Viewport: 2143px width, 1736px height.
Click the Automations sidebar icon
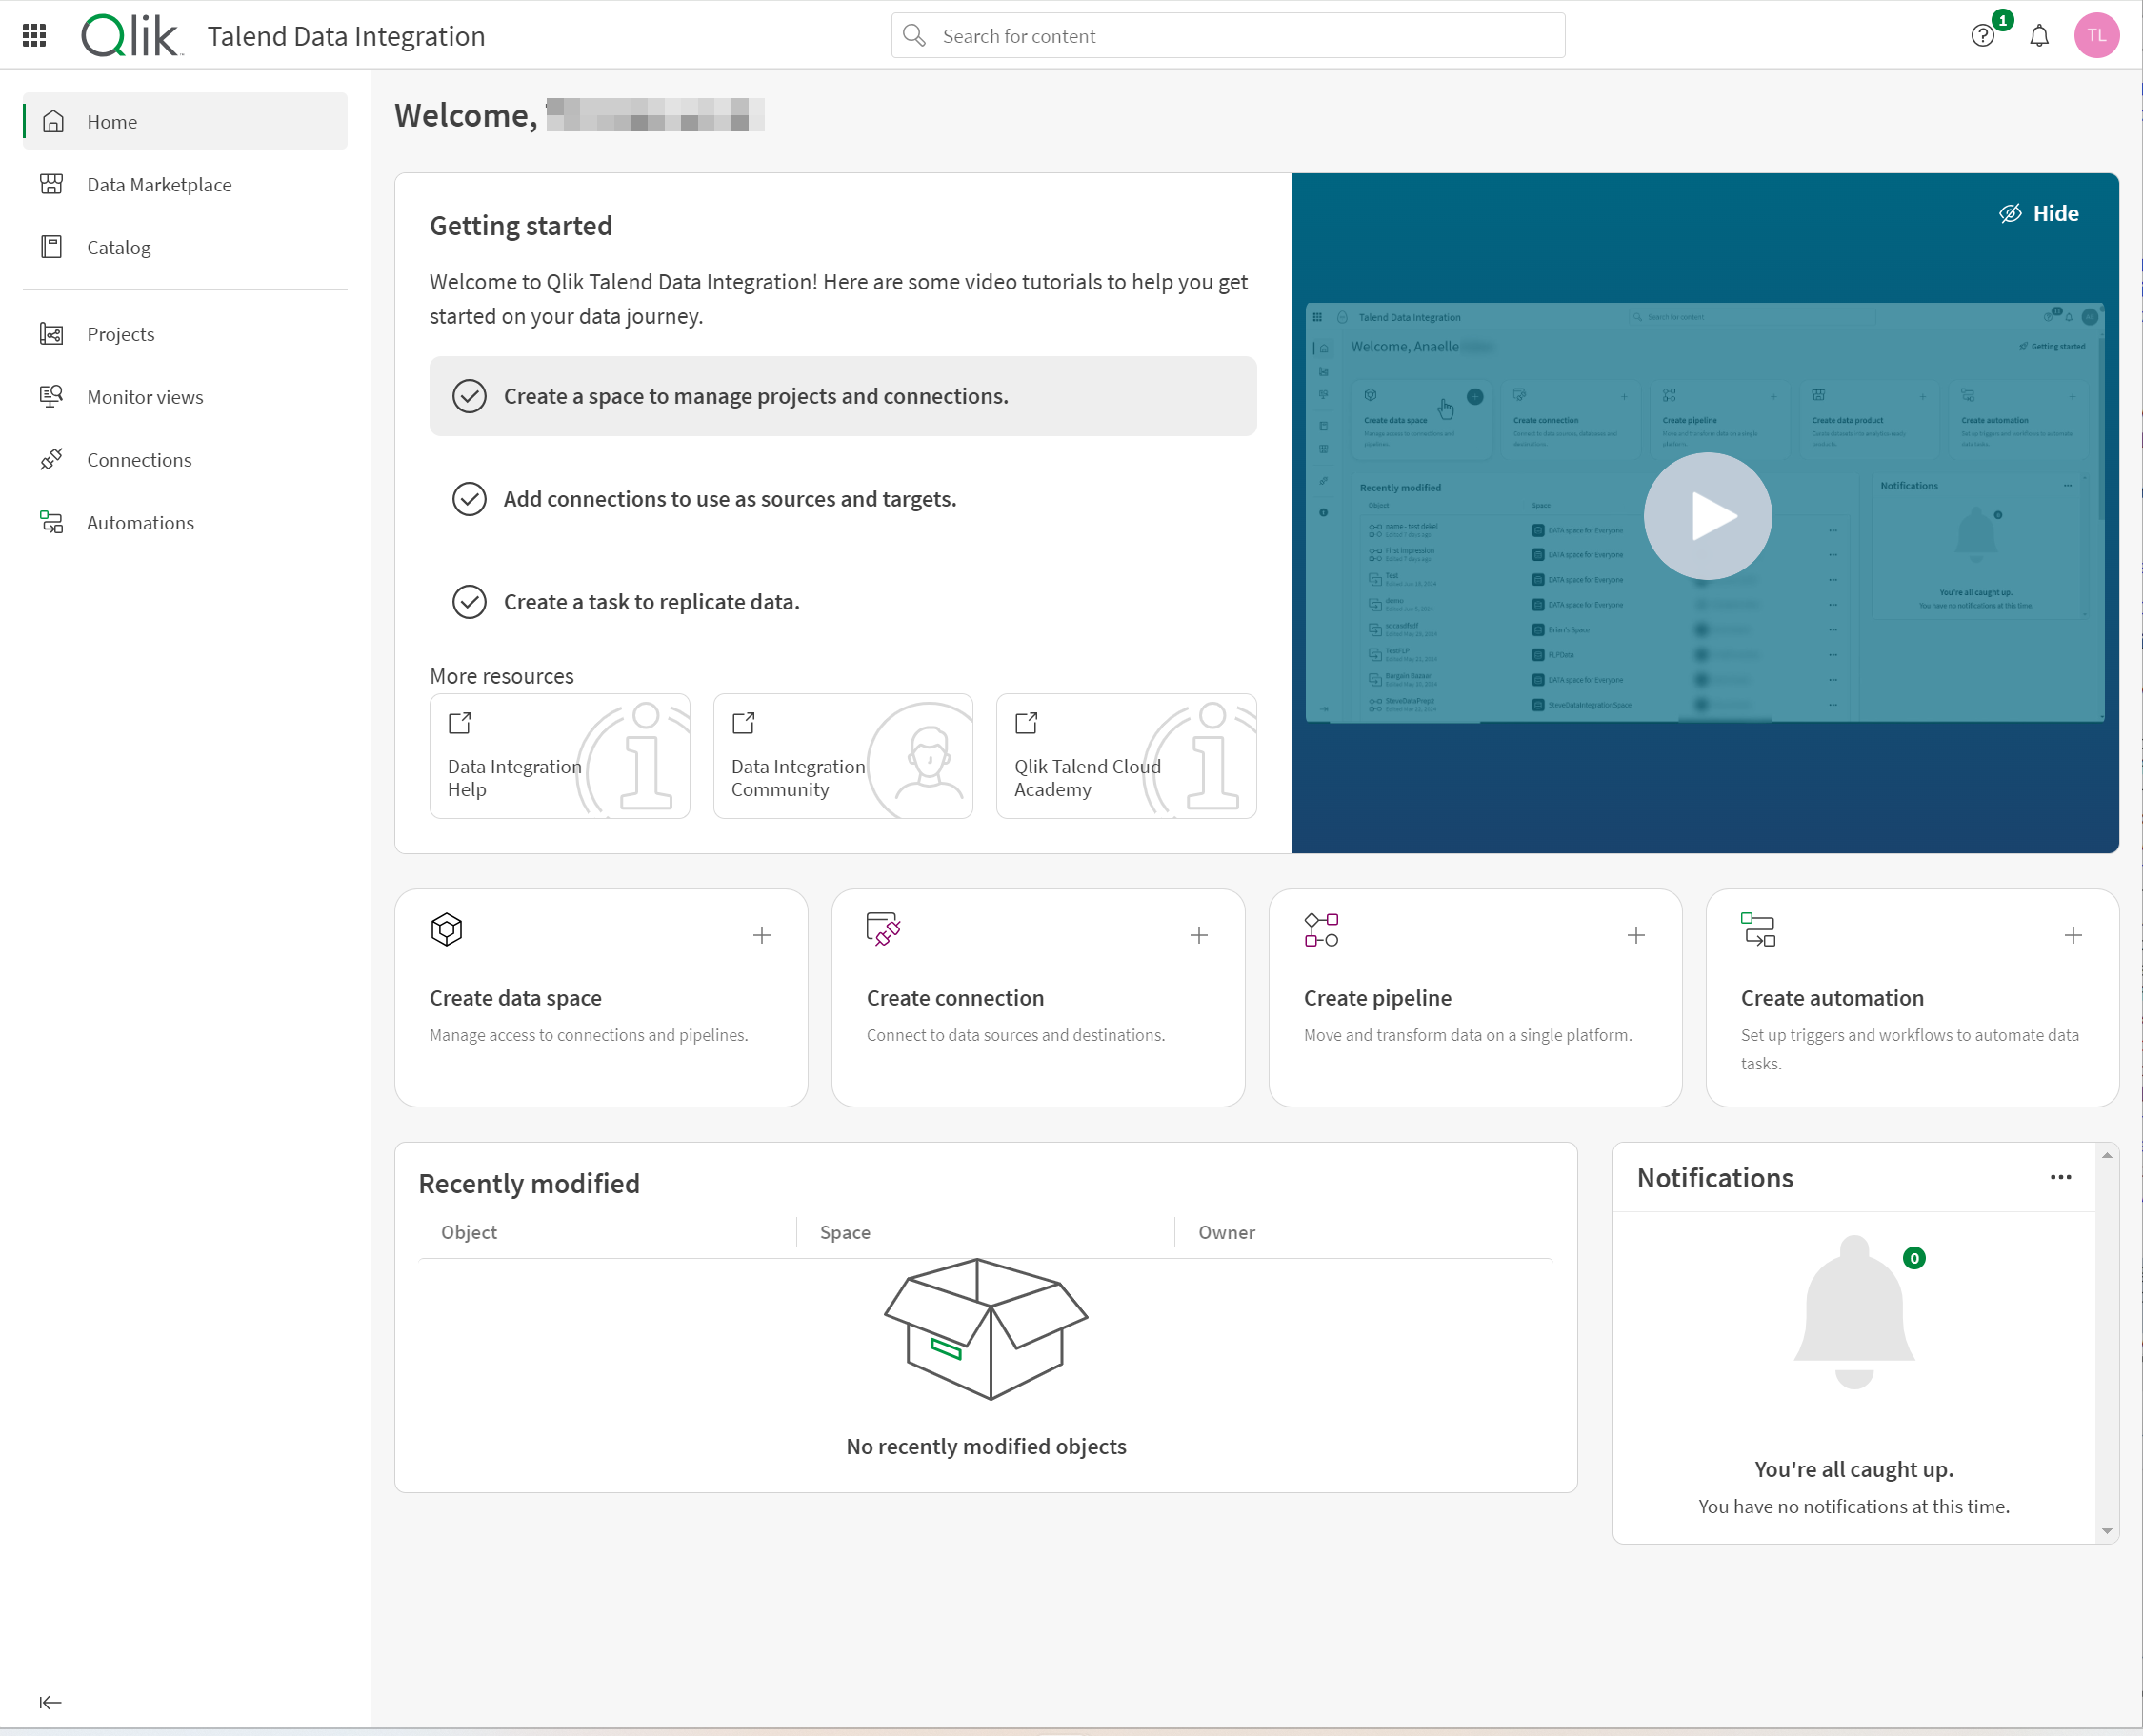[55, 523]
